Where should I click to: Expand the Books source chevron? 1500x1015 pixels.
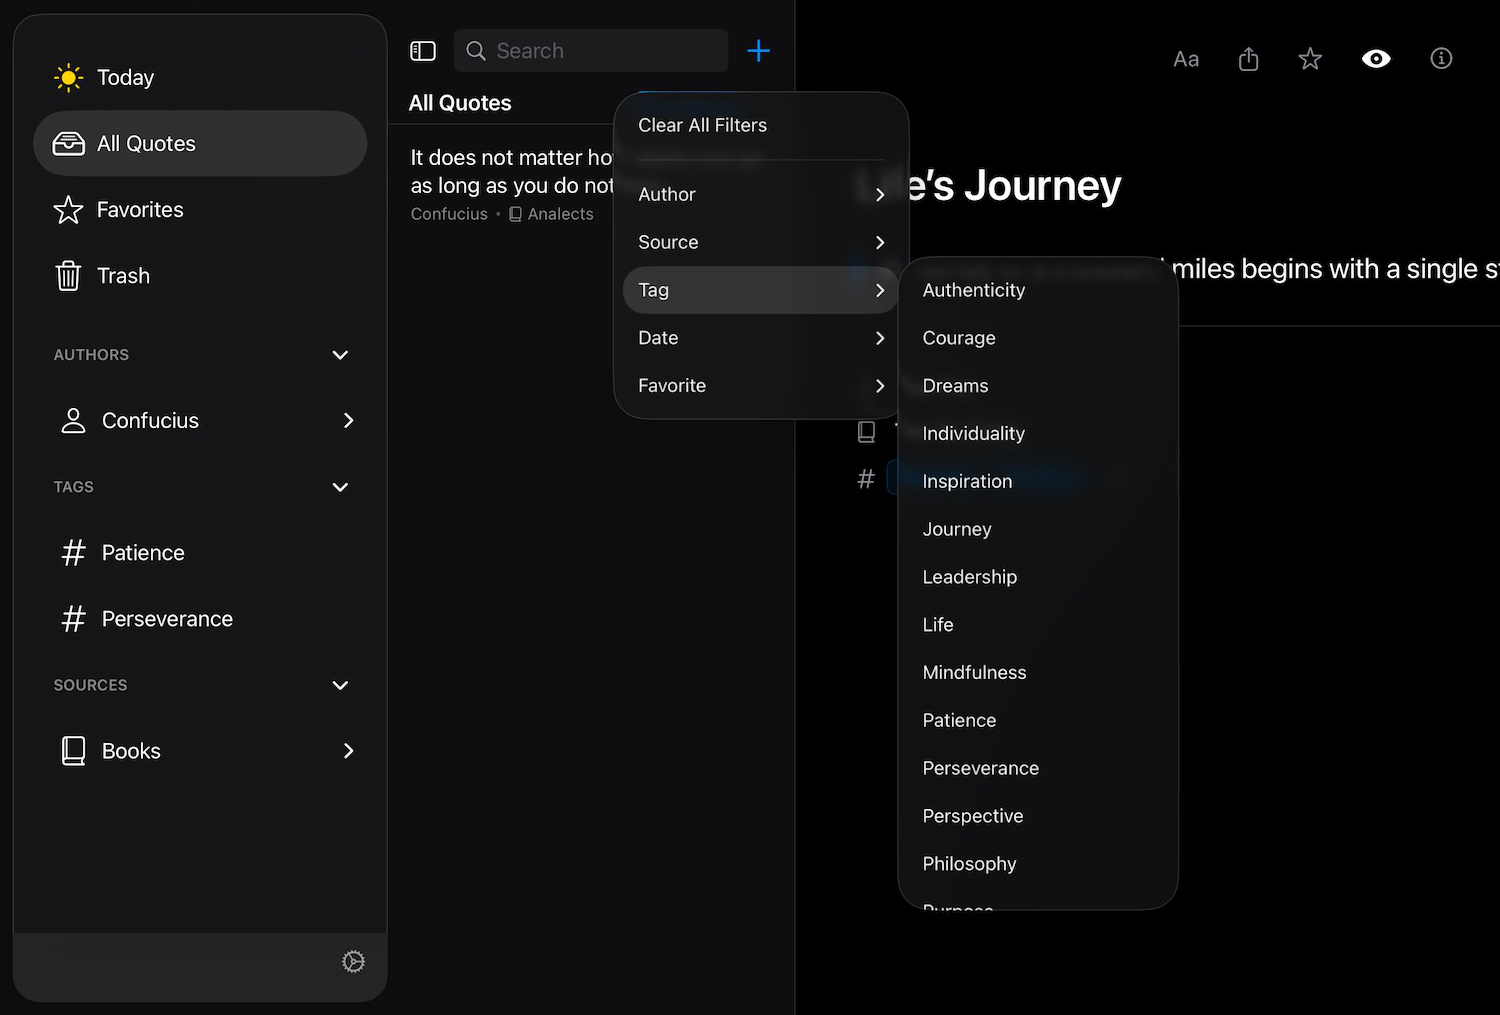coord(348,751)
